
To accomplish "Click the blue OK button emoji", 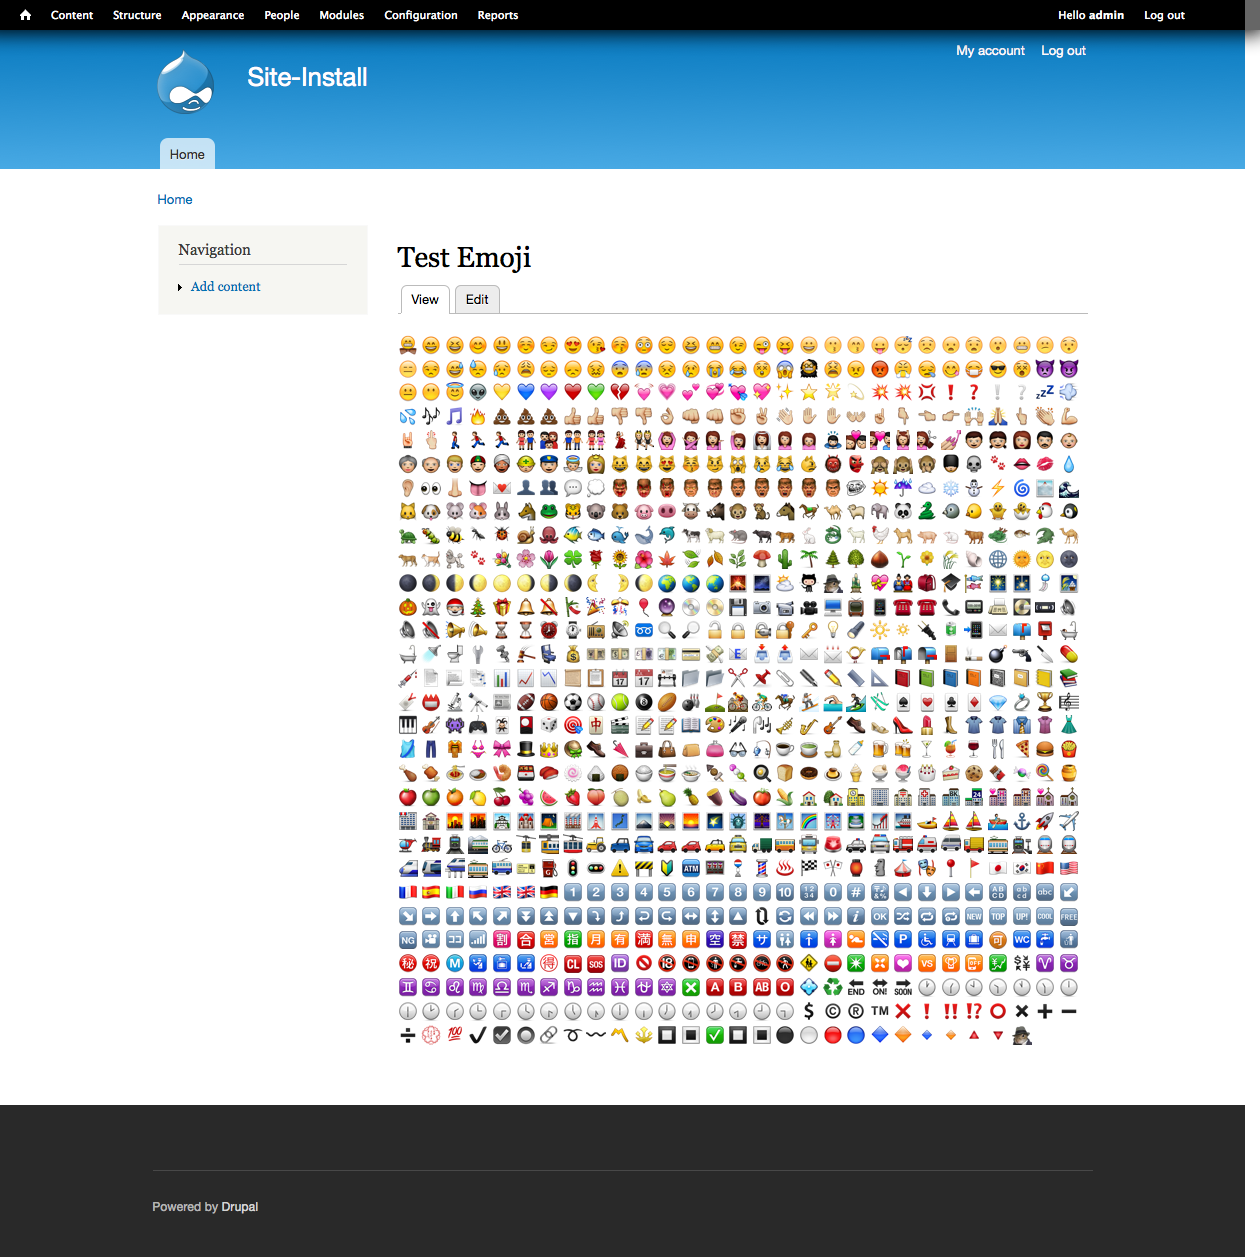I will [x=880, y=916].
